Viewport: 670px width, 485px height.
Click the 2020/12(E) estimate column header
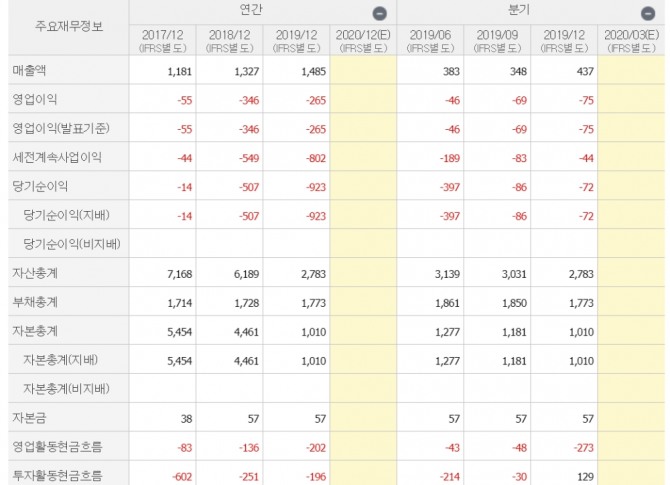tap(362, 40)
